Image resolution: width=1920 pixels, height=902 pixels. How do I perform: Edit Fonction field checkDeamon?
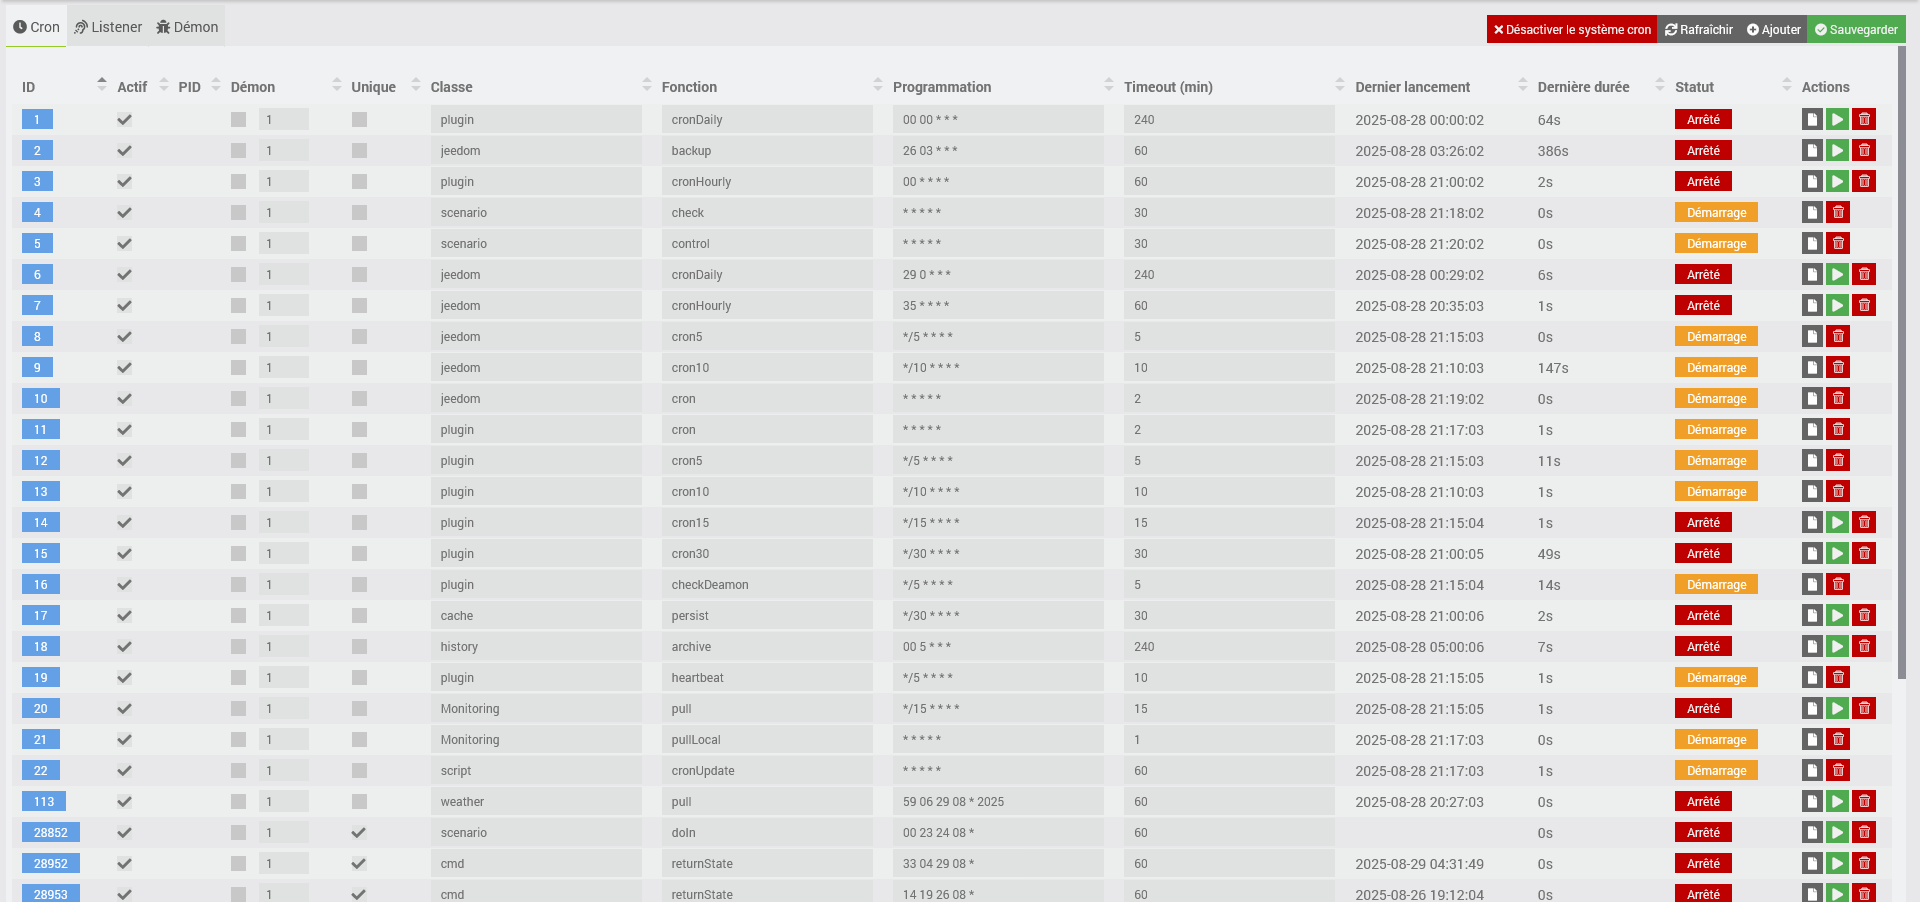pyautogui.click(x=767, y=585)
